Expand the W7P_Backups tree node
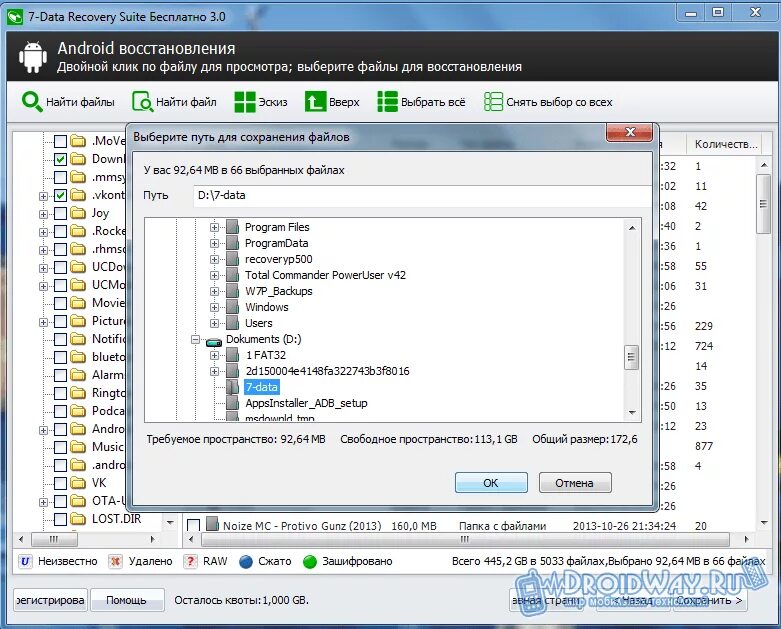 pyautogui.click(x=214, y=291)
